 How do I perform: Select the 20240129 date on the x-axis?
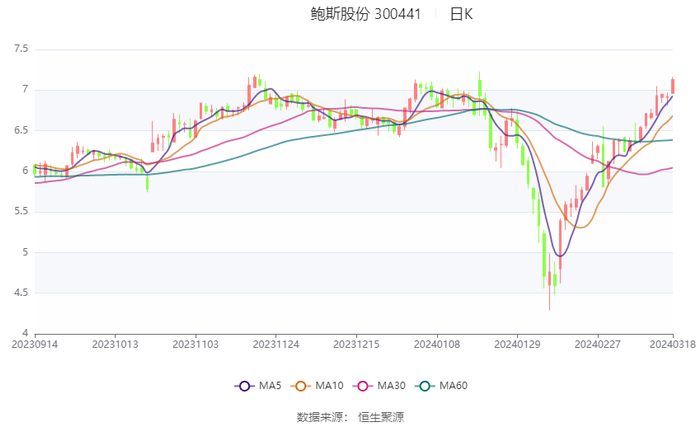(x=518, y=344)
